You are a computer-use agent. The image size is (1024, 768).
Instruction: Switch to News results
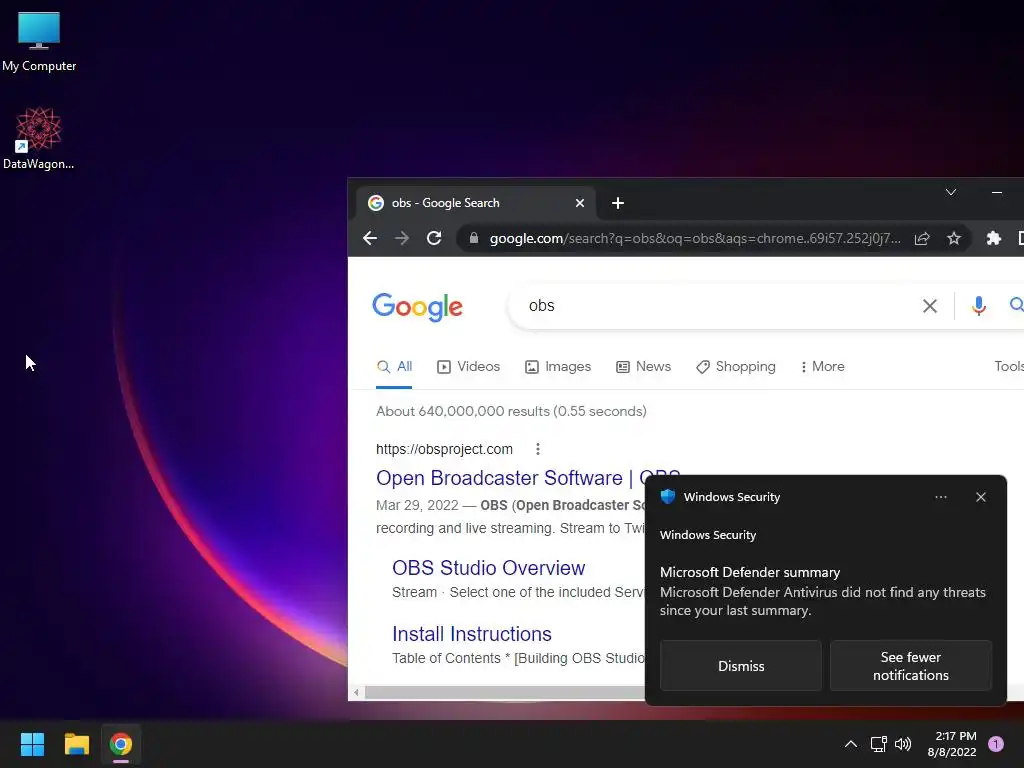pyautogui.click(x=643, y=366)
